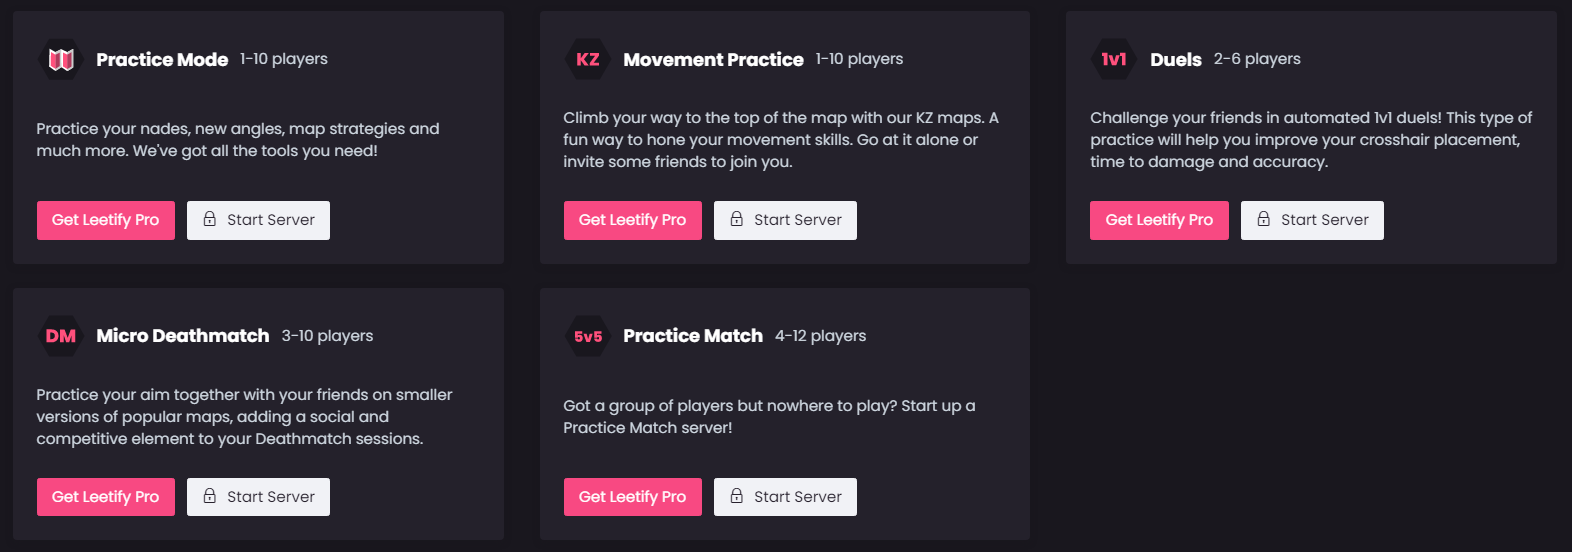The height and width of the screenshot is (552, 1572).
Task: Click lock icon on Practice Mode's Start Server
Action: 210,219
